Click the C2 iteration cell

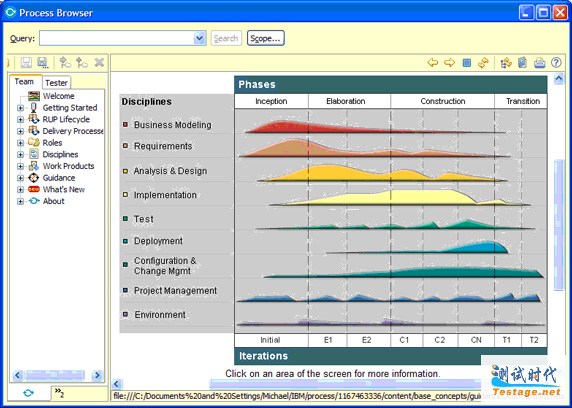pyautogui.click(x=440, y=340)
